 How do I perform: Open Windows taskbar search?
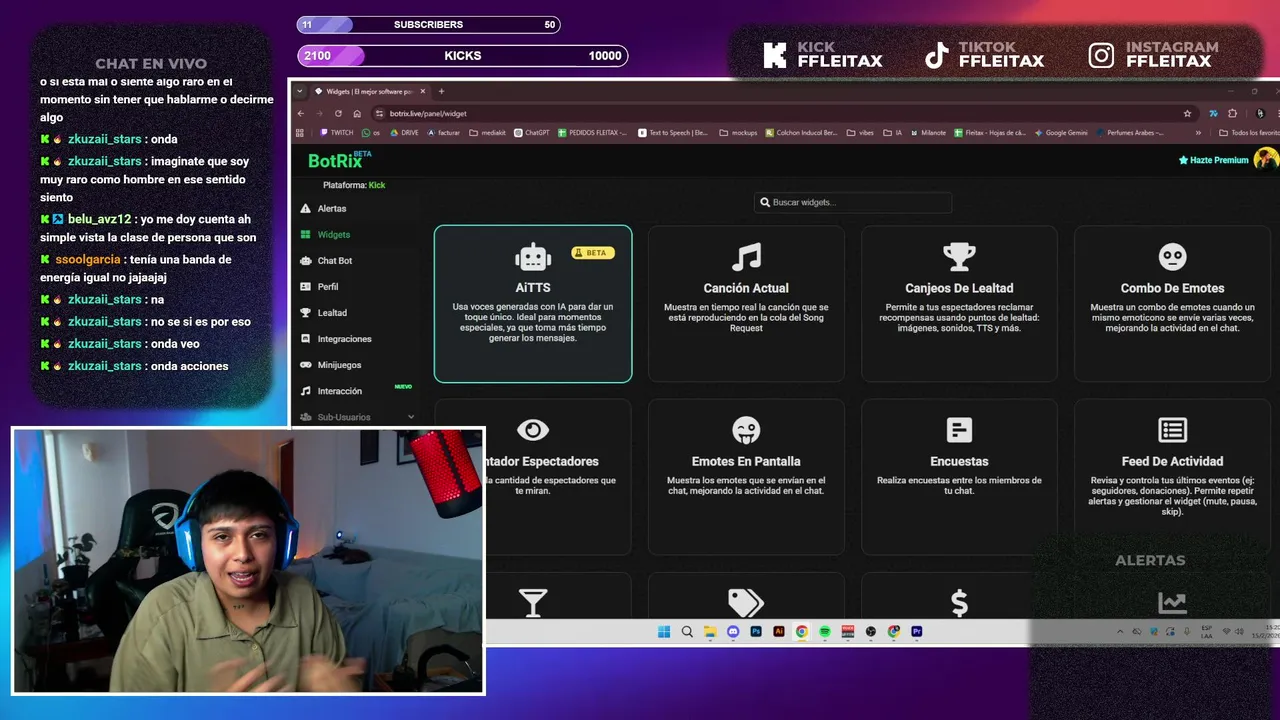(x=687, y=632)
